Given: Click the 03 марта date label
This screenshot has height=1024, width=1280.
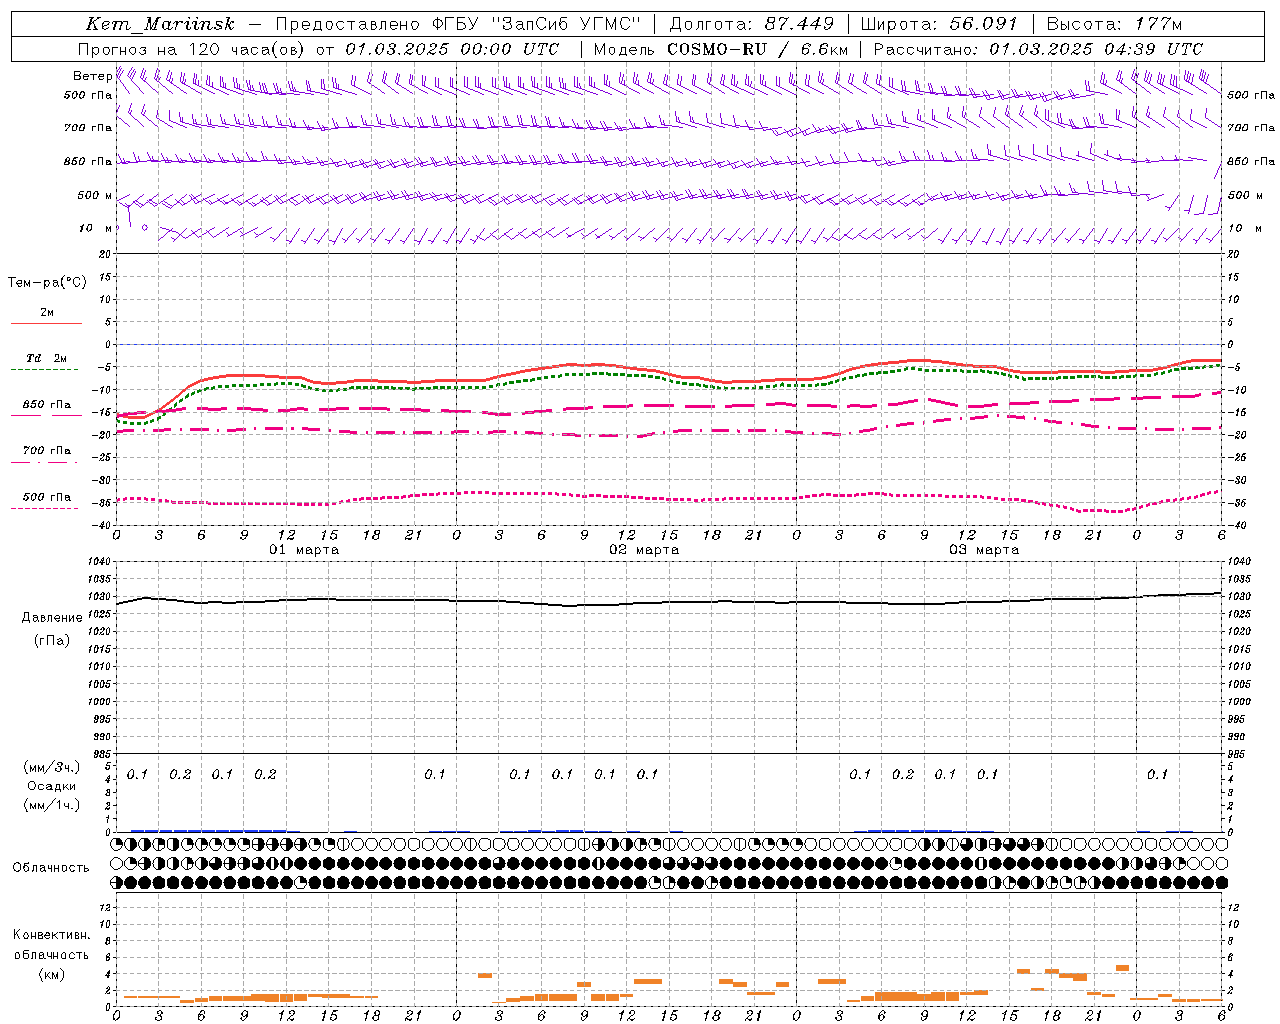Looking at the screenshot, I should (x=984, y=550).
